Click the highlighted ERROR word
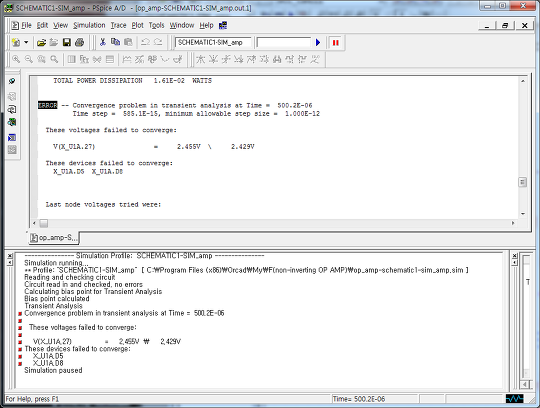Viewport: 540px width, 408px height. (x=48, y=105)
